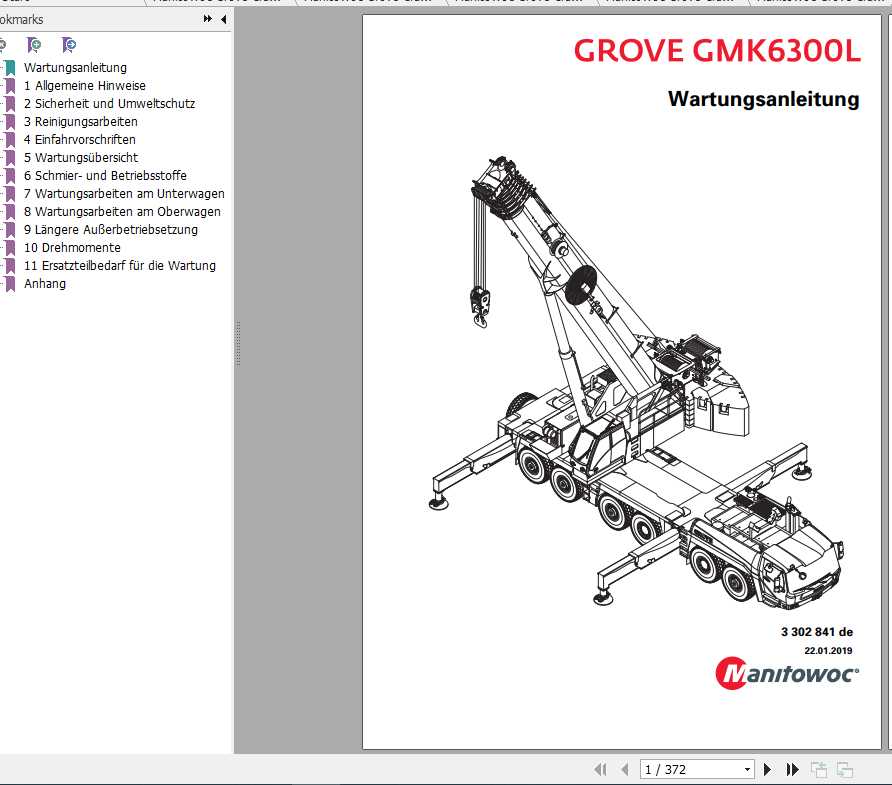Go to the first page
Screen dimensions: 892x785
point(600,769)
